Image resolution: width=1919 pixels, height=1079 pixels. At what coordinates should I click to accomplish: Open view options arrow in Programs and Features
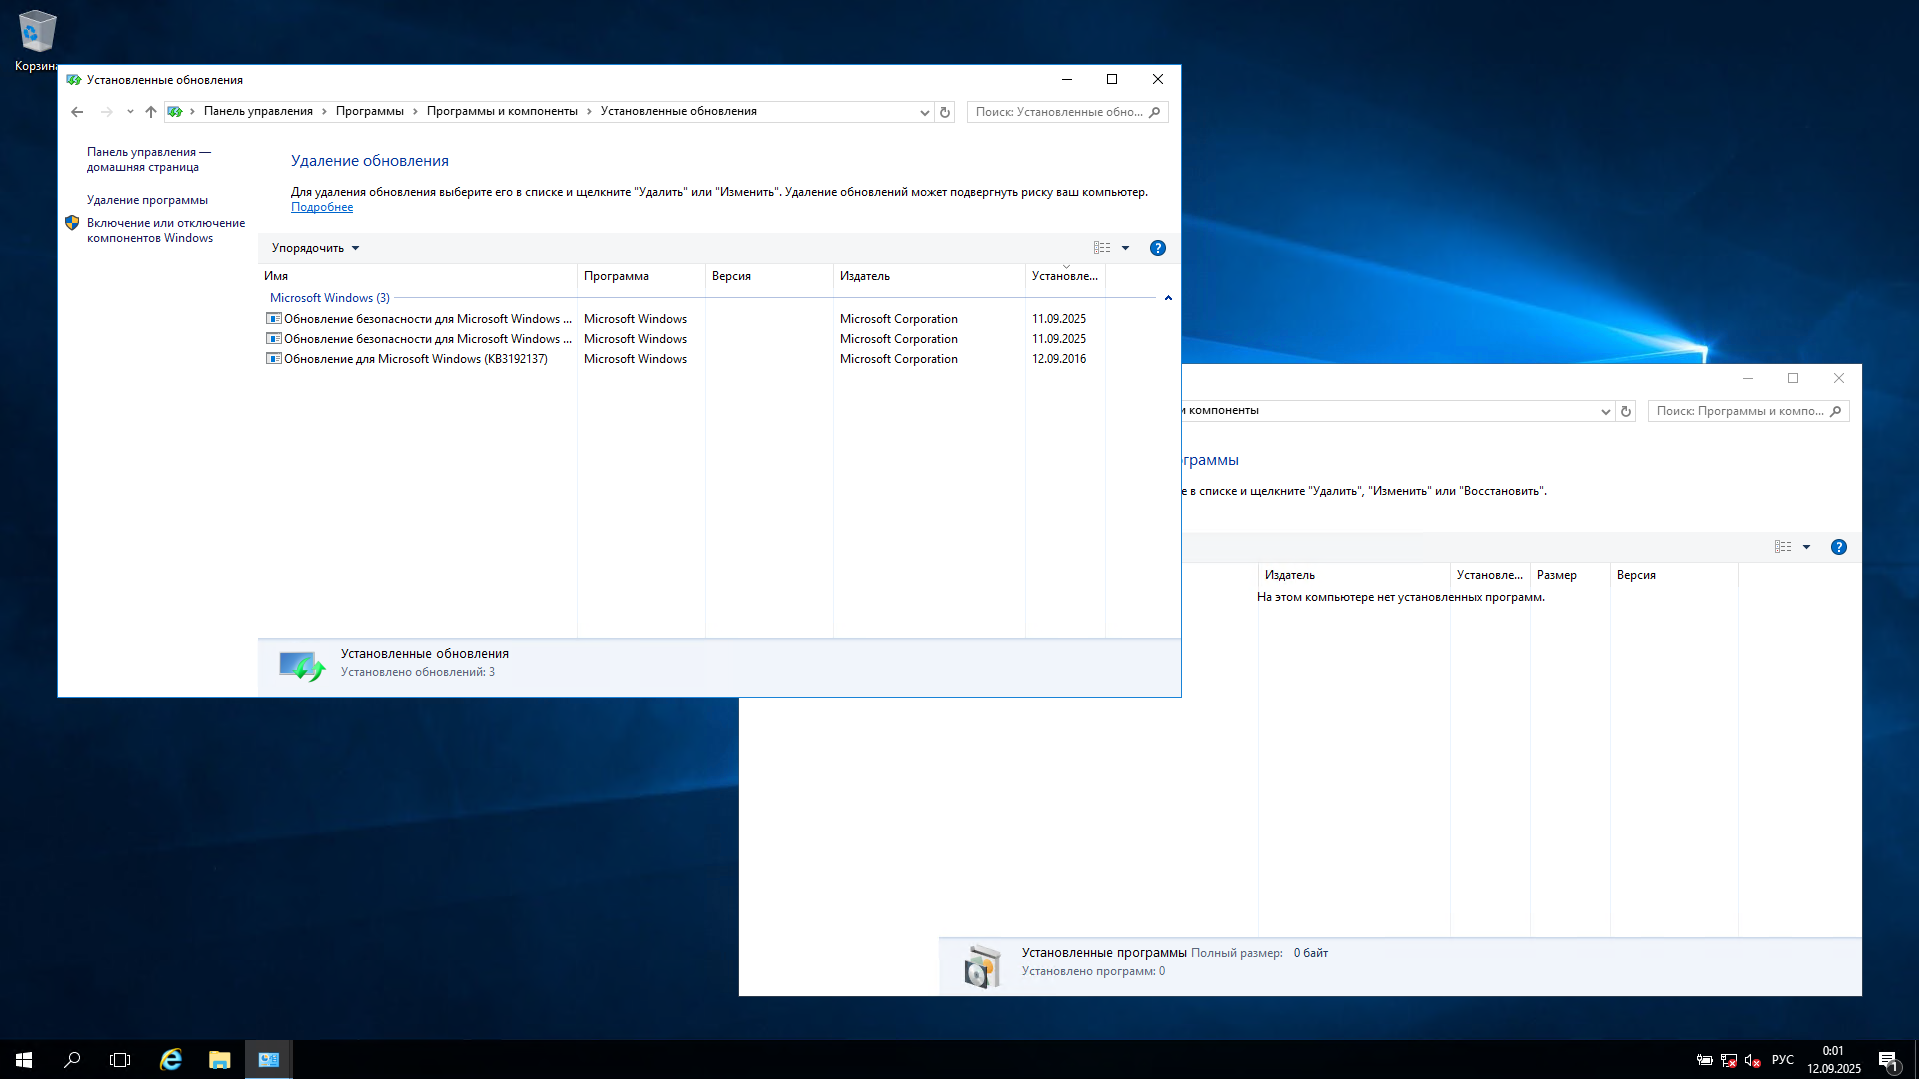[1807, 547]
